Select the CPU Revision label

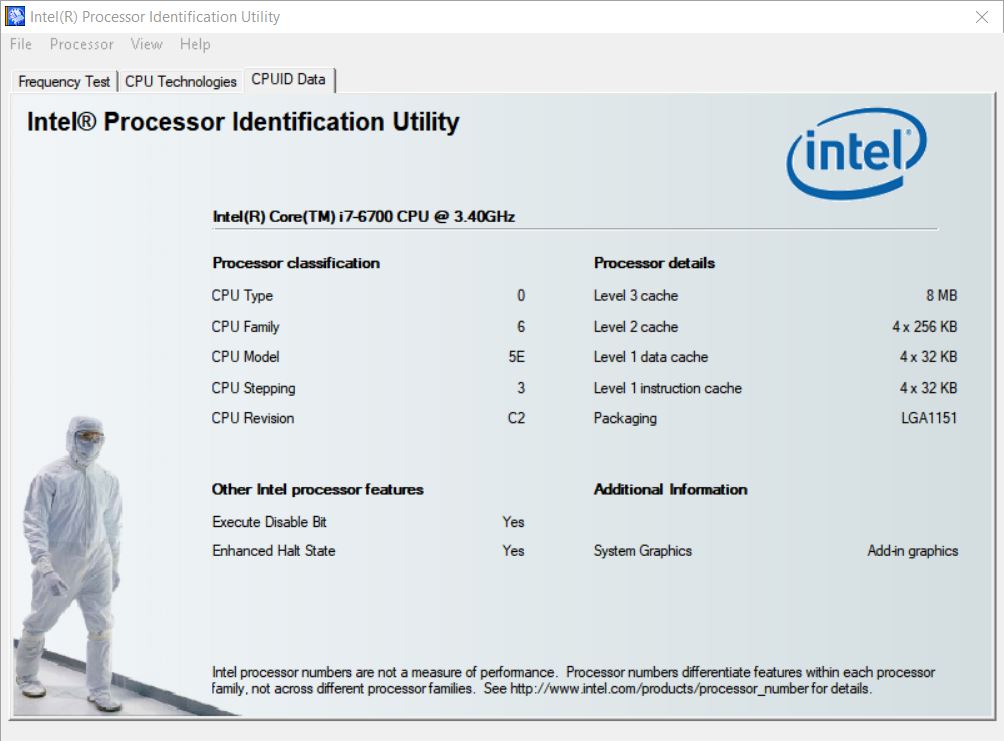pyautogui.click(x=253, y=418)
